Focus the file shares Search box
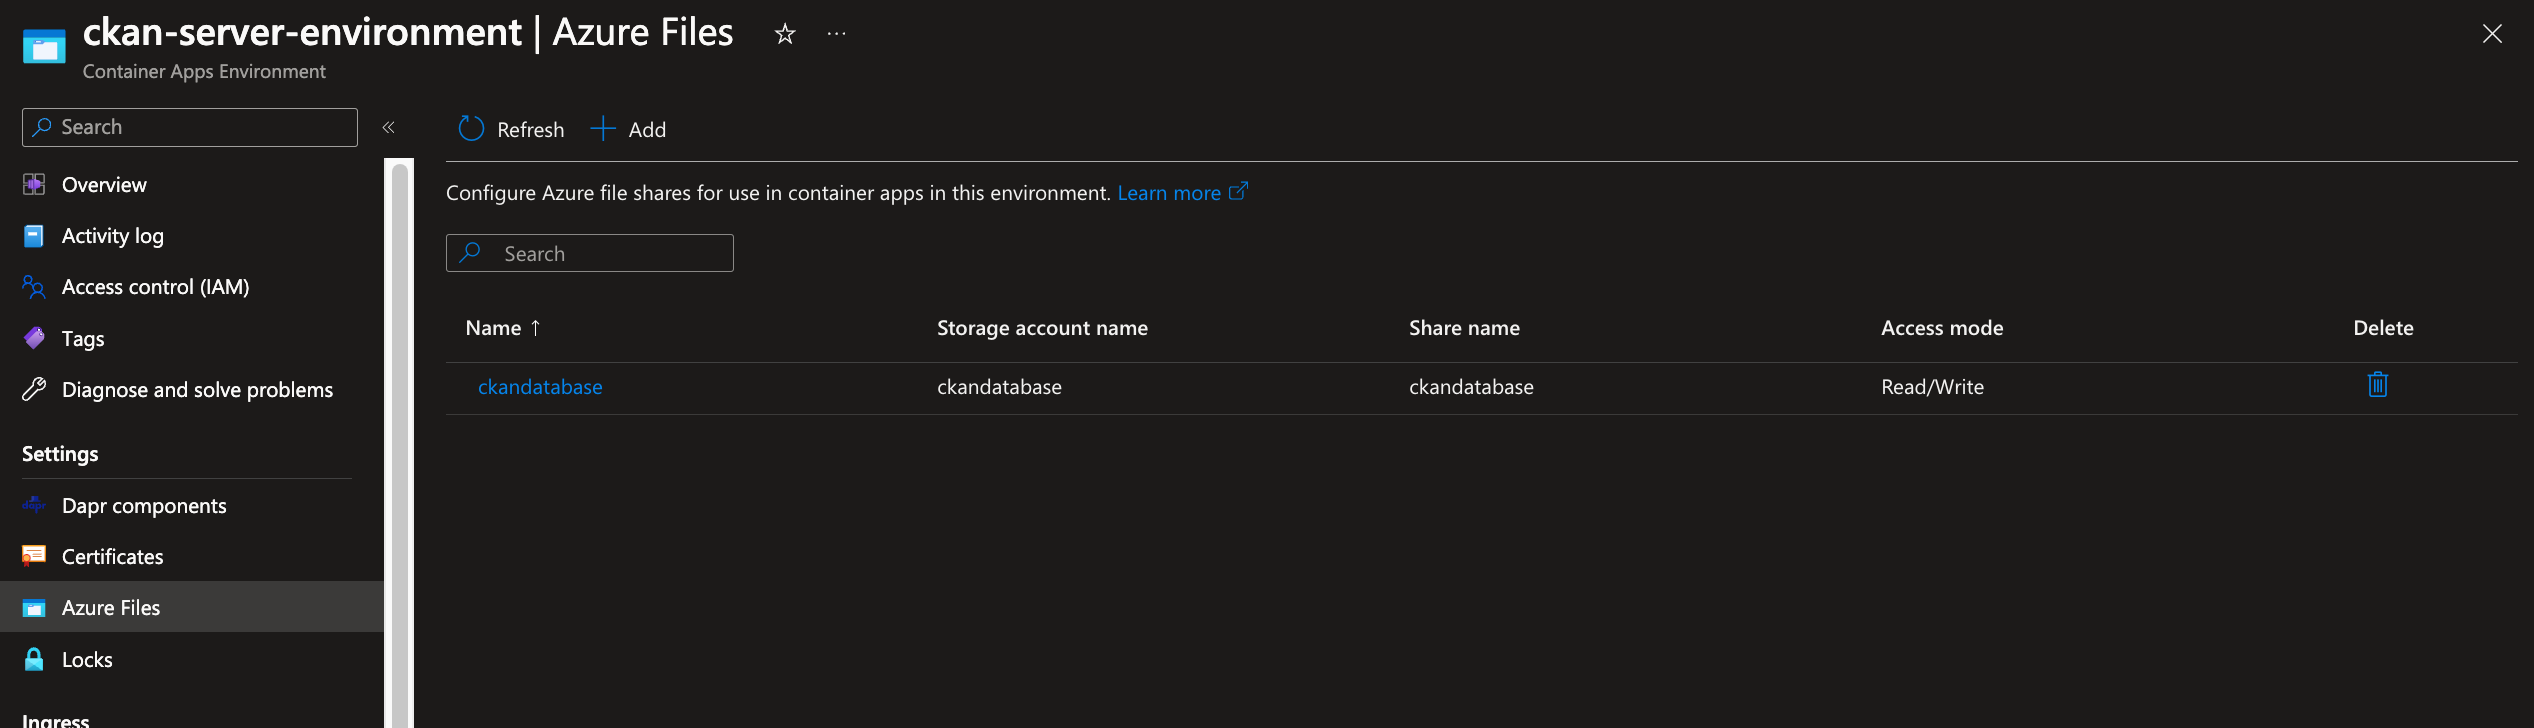 [590, 253]
